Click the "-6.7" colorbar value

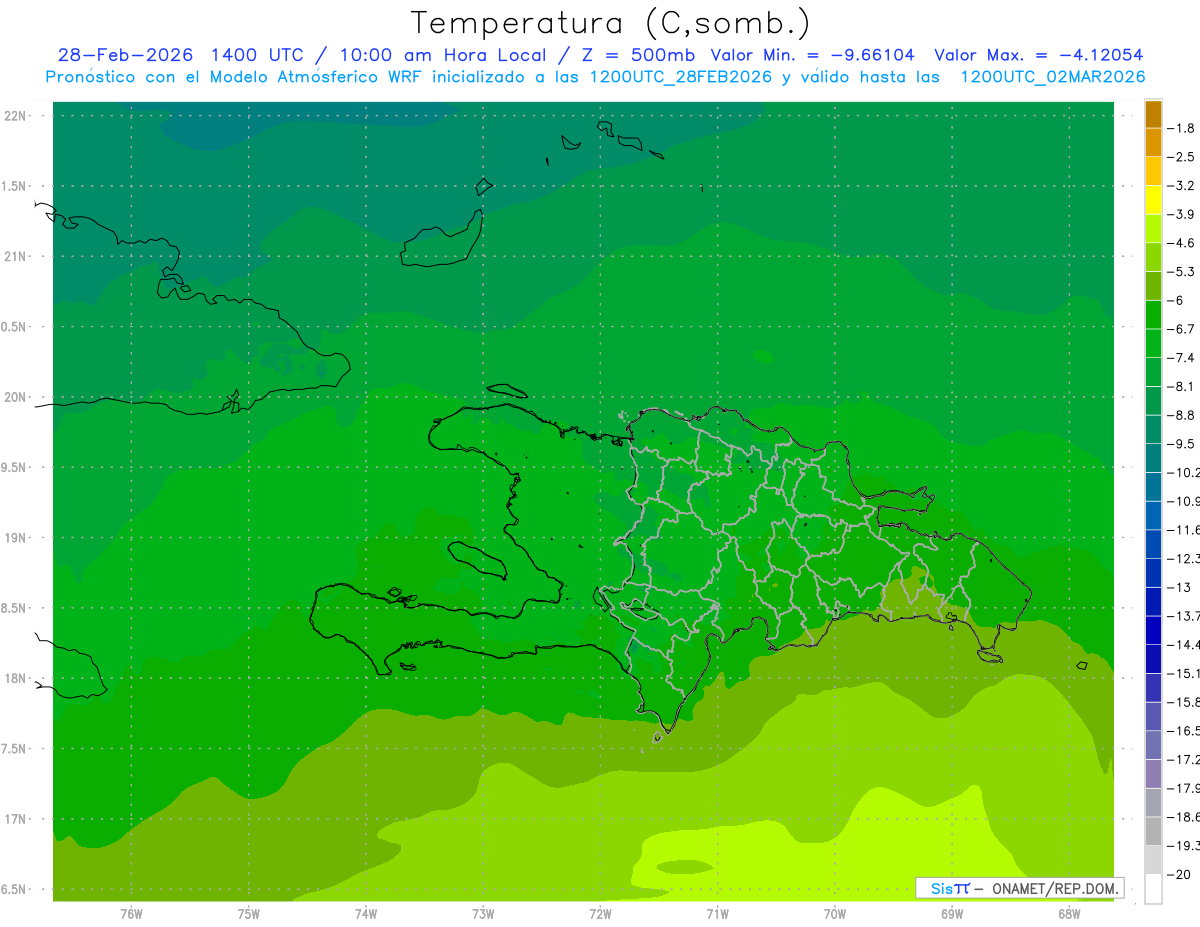click(1181, 329)
